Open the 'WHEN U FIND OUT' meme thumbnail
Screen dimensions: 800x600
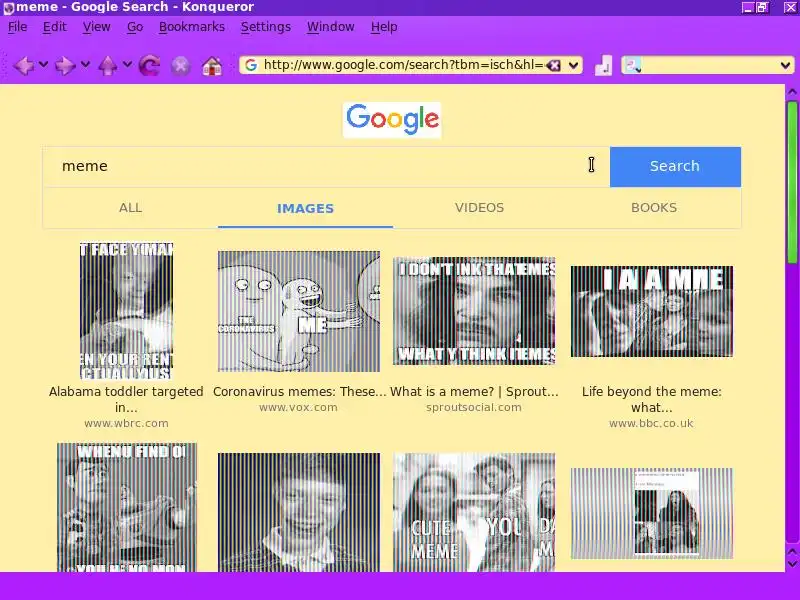[127, 507]
